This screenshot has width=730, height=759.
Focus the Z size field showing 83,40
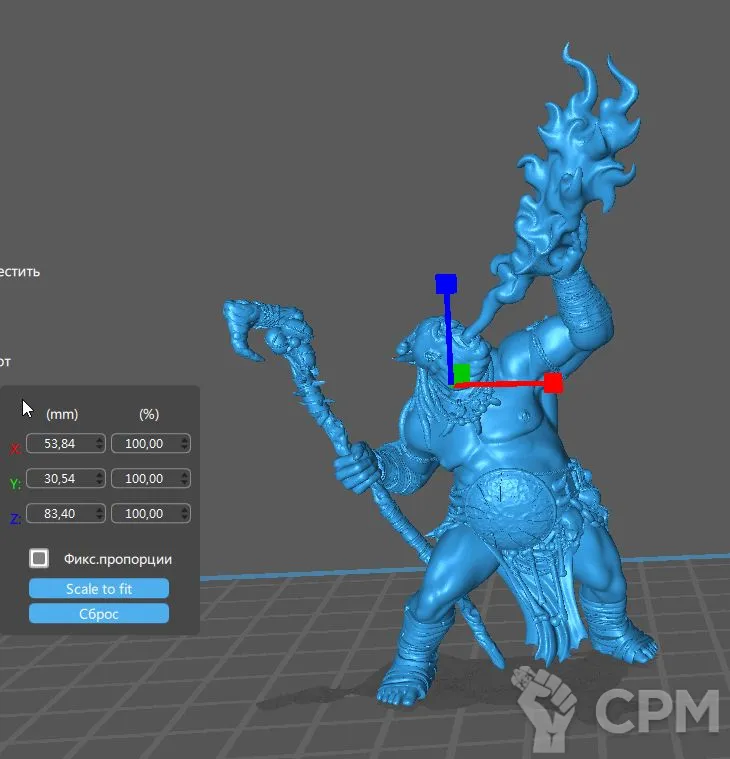coord(59,514)
